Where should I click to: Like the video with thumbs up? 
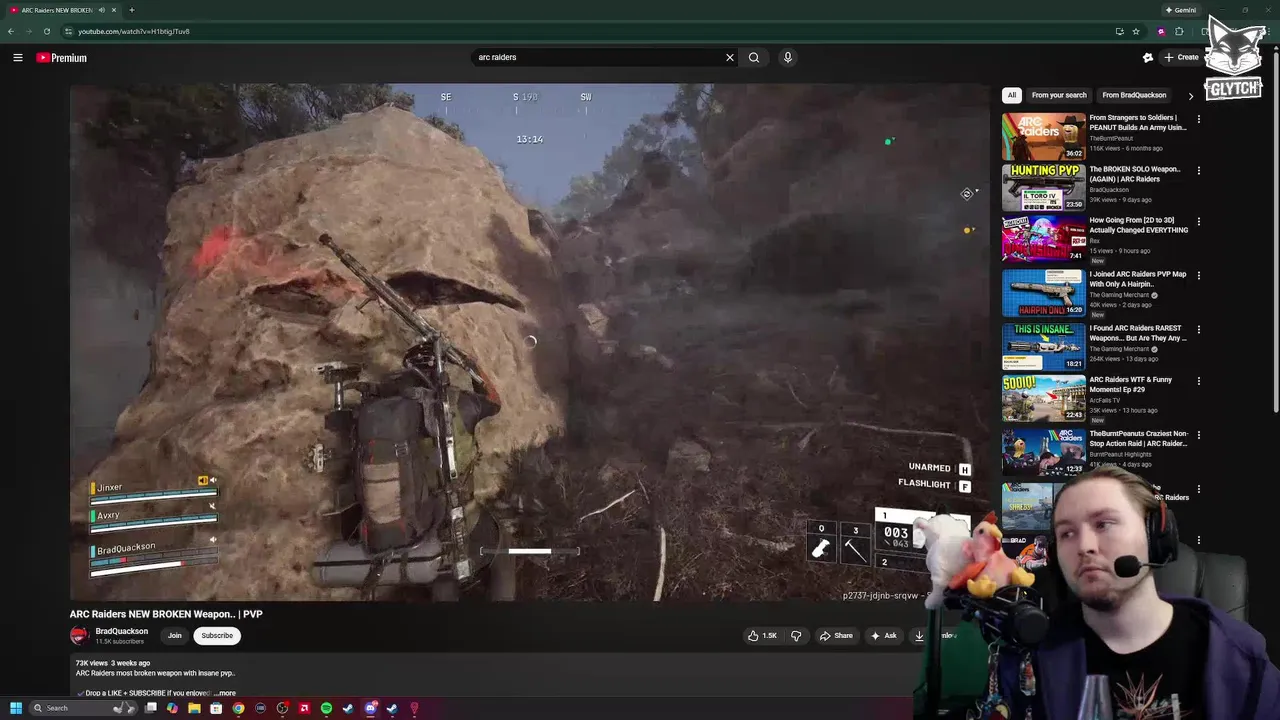[762, 635]
